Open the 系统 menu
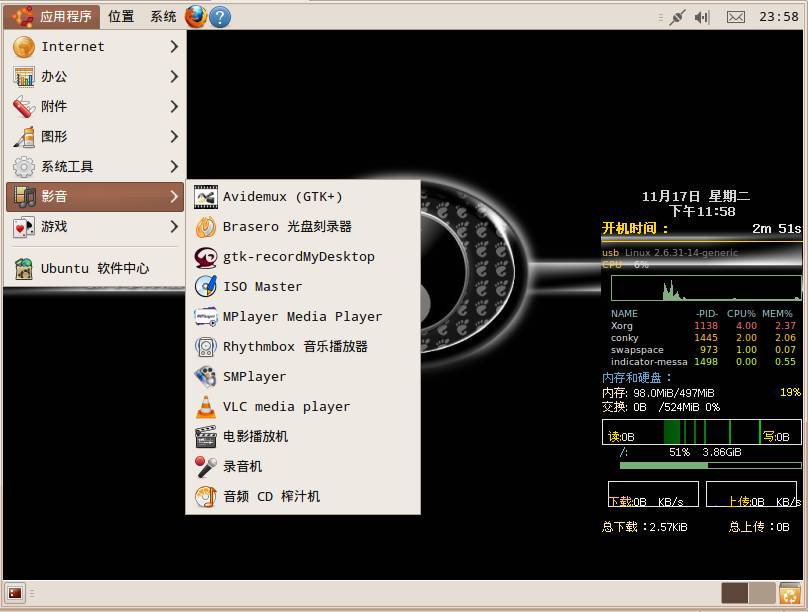Viewport: 808px width, 612px height. pos(163,16)
